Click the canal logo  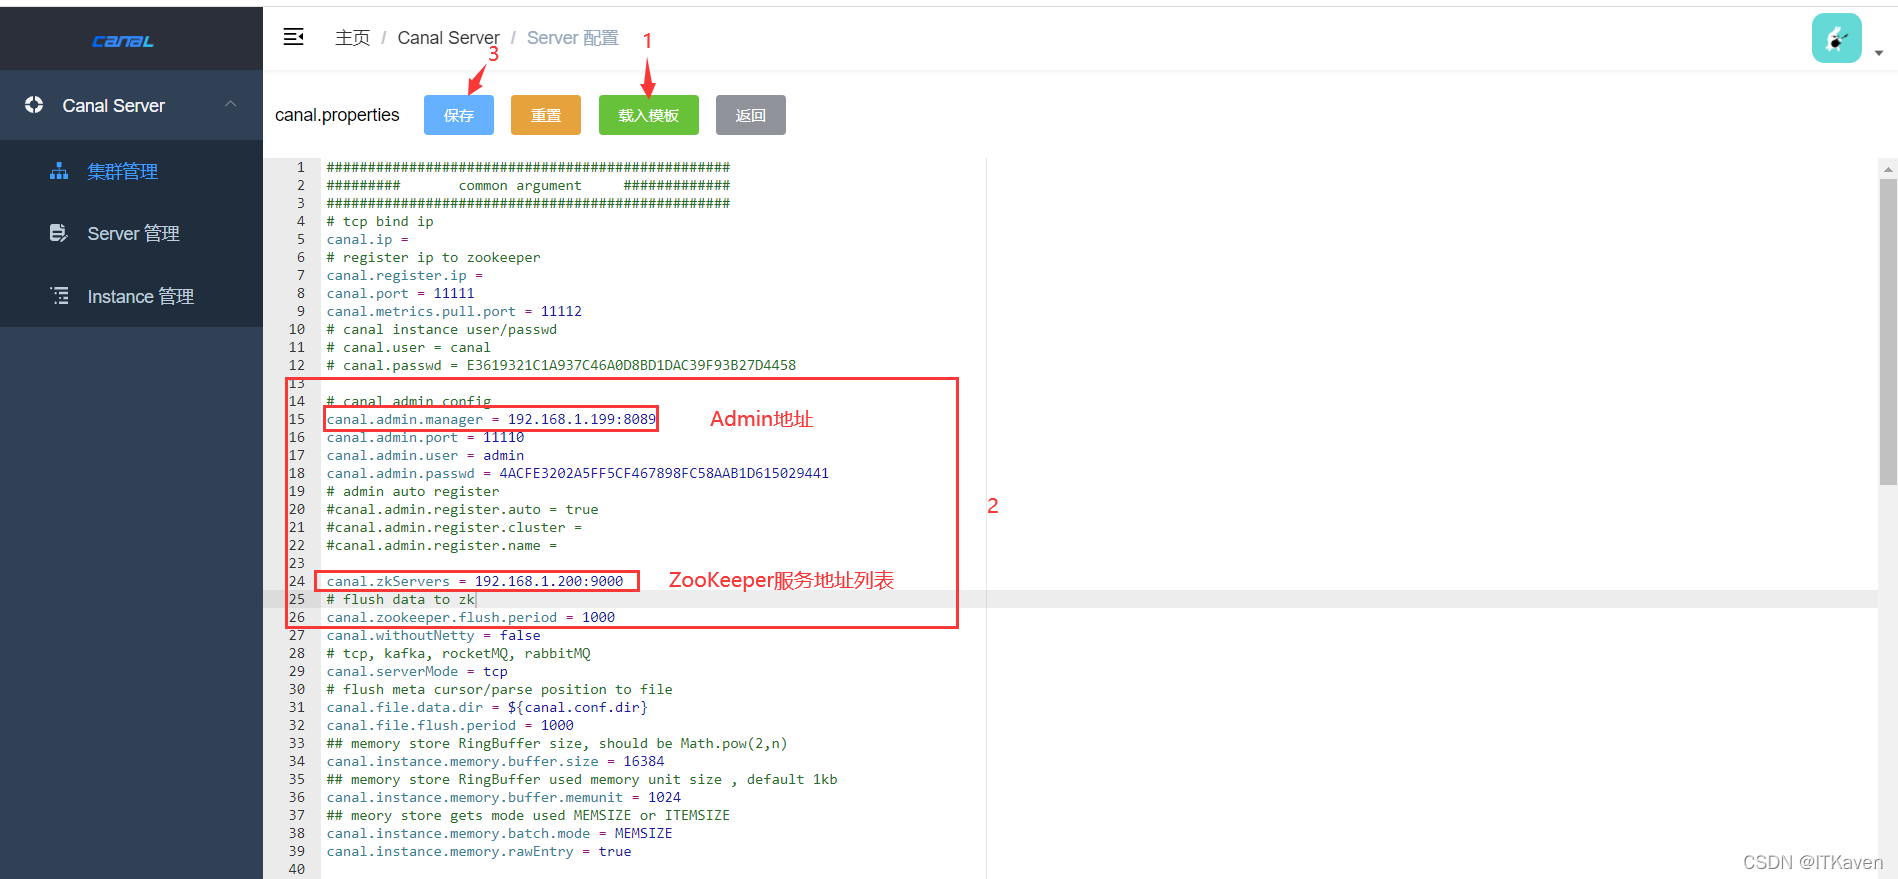click(x=123, y=41)
